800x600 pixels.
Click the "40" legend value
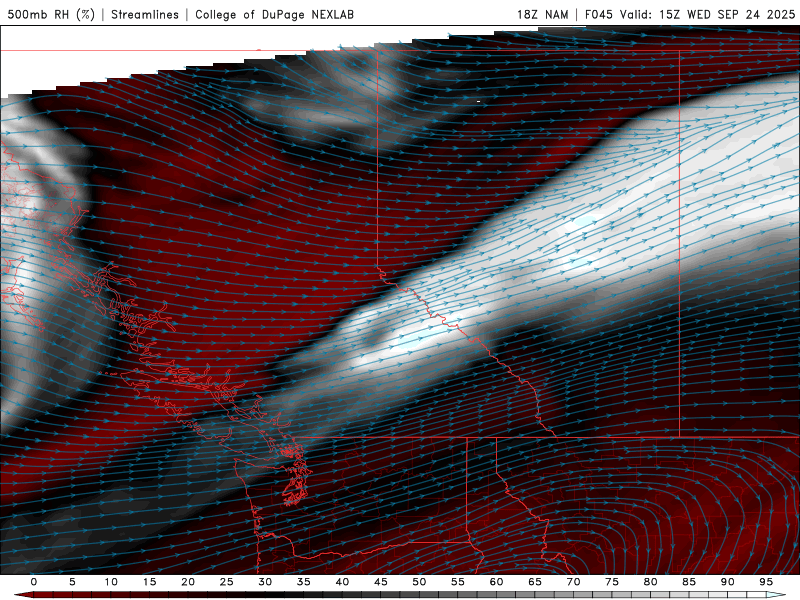coord(342,582)
